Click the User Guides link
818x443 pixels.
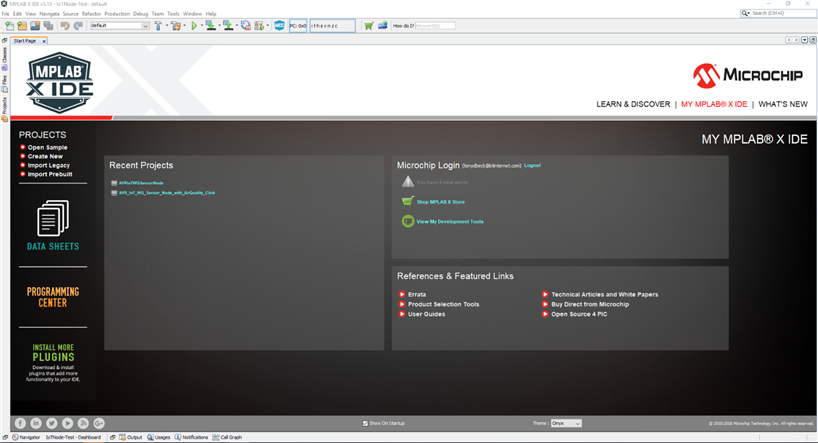(x=426, y=315)
